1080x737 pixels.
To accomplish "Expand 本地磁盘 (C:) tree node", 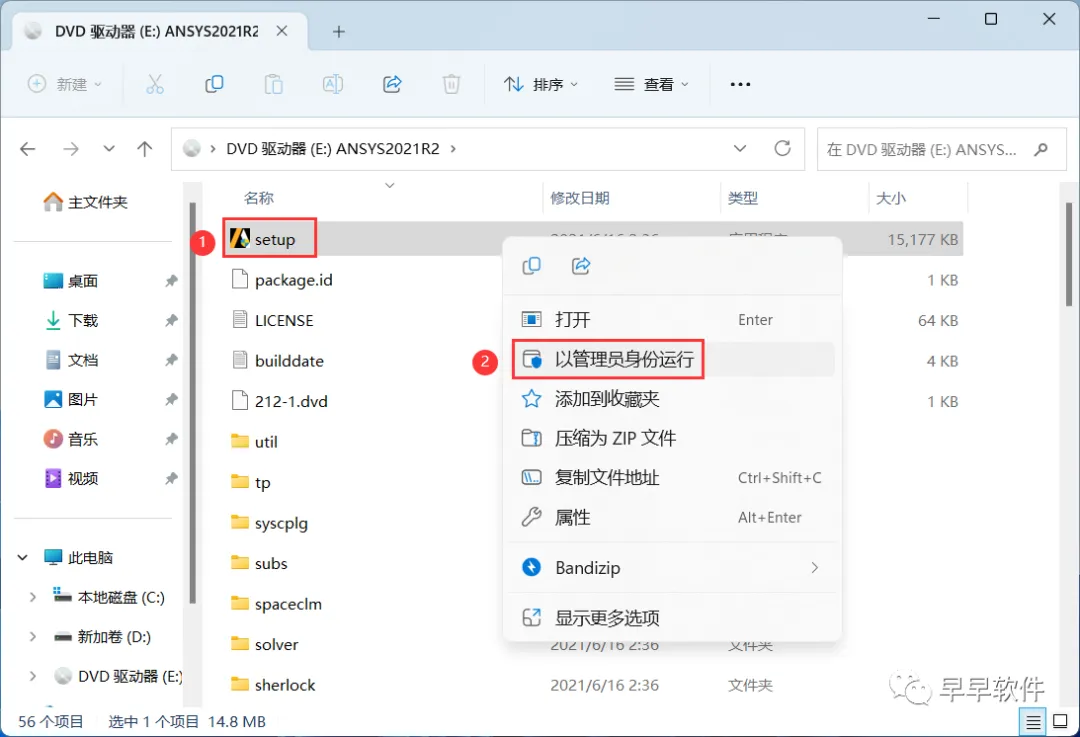I will coord(32,597).
